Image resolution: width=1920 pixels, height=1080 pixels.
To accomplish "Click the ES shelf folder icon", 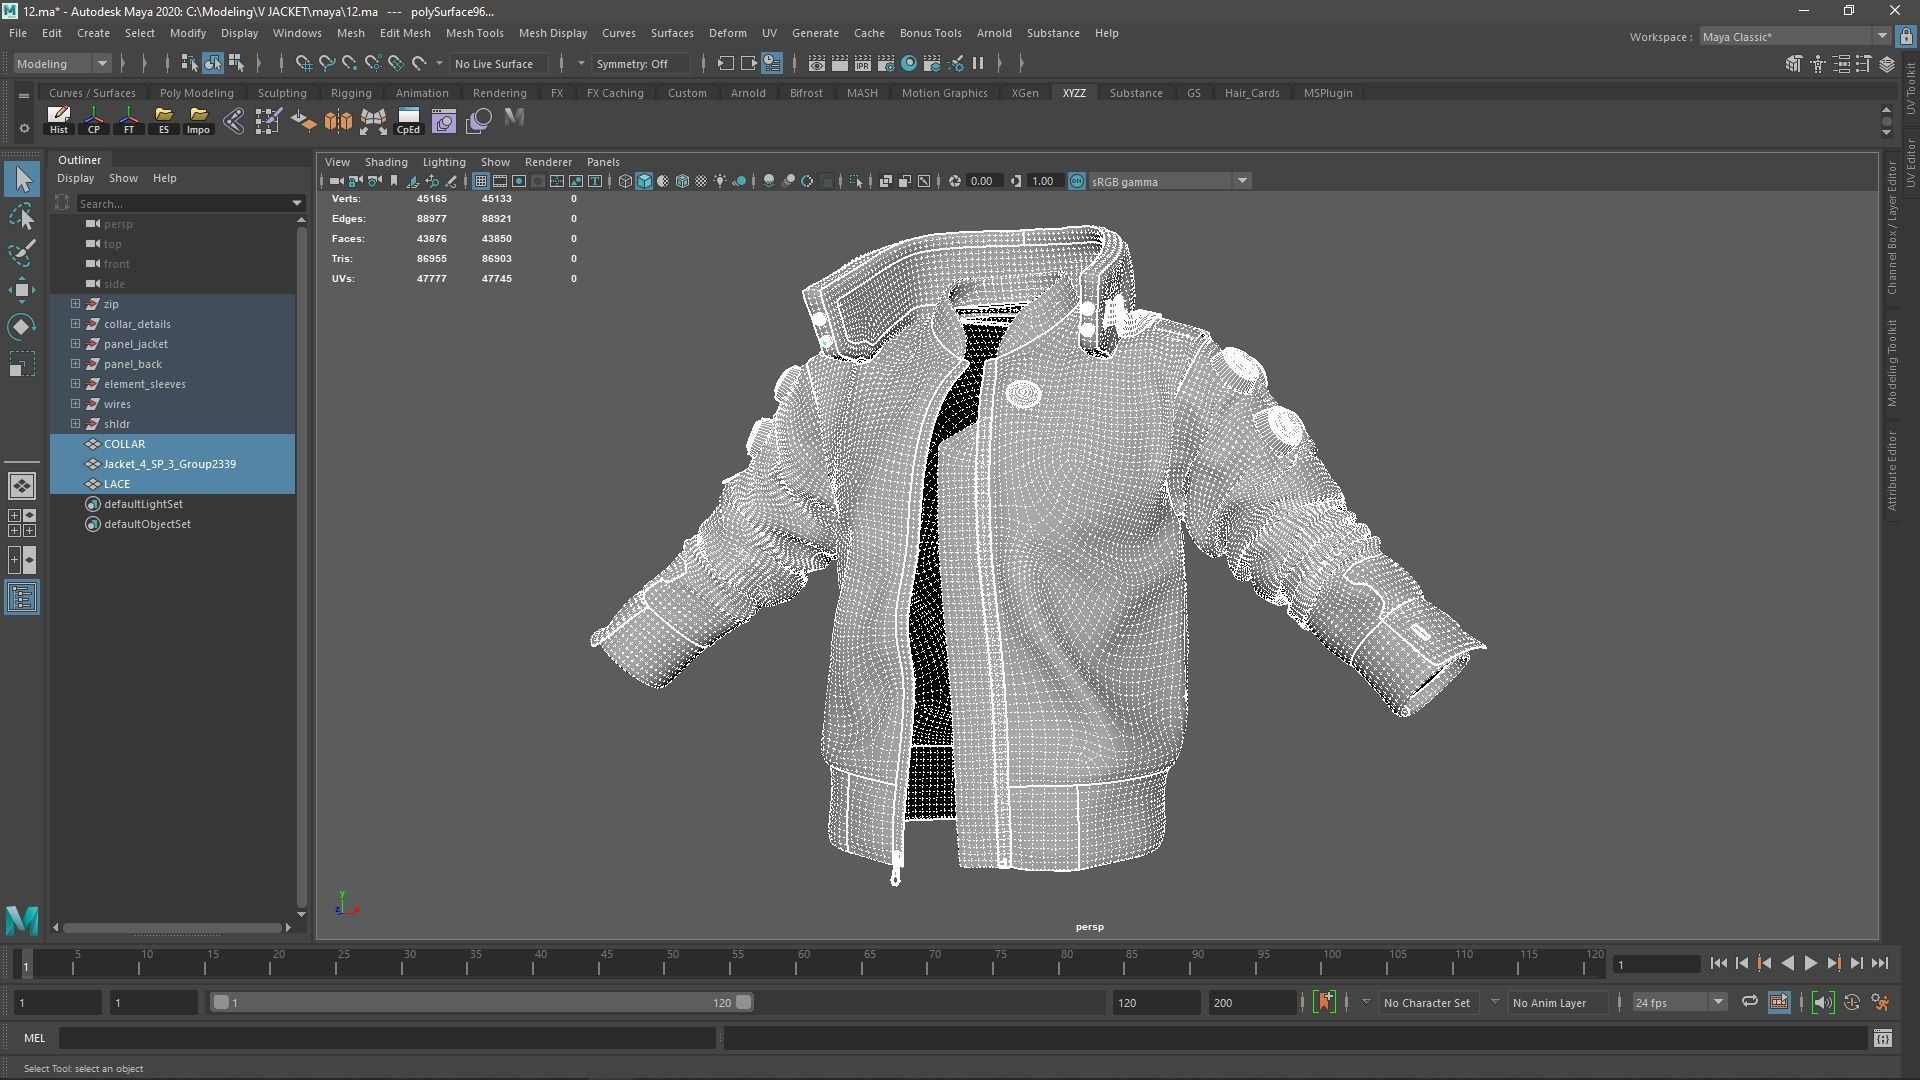I will pos(164,120).
